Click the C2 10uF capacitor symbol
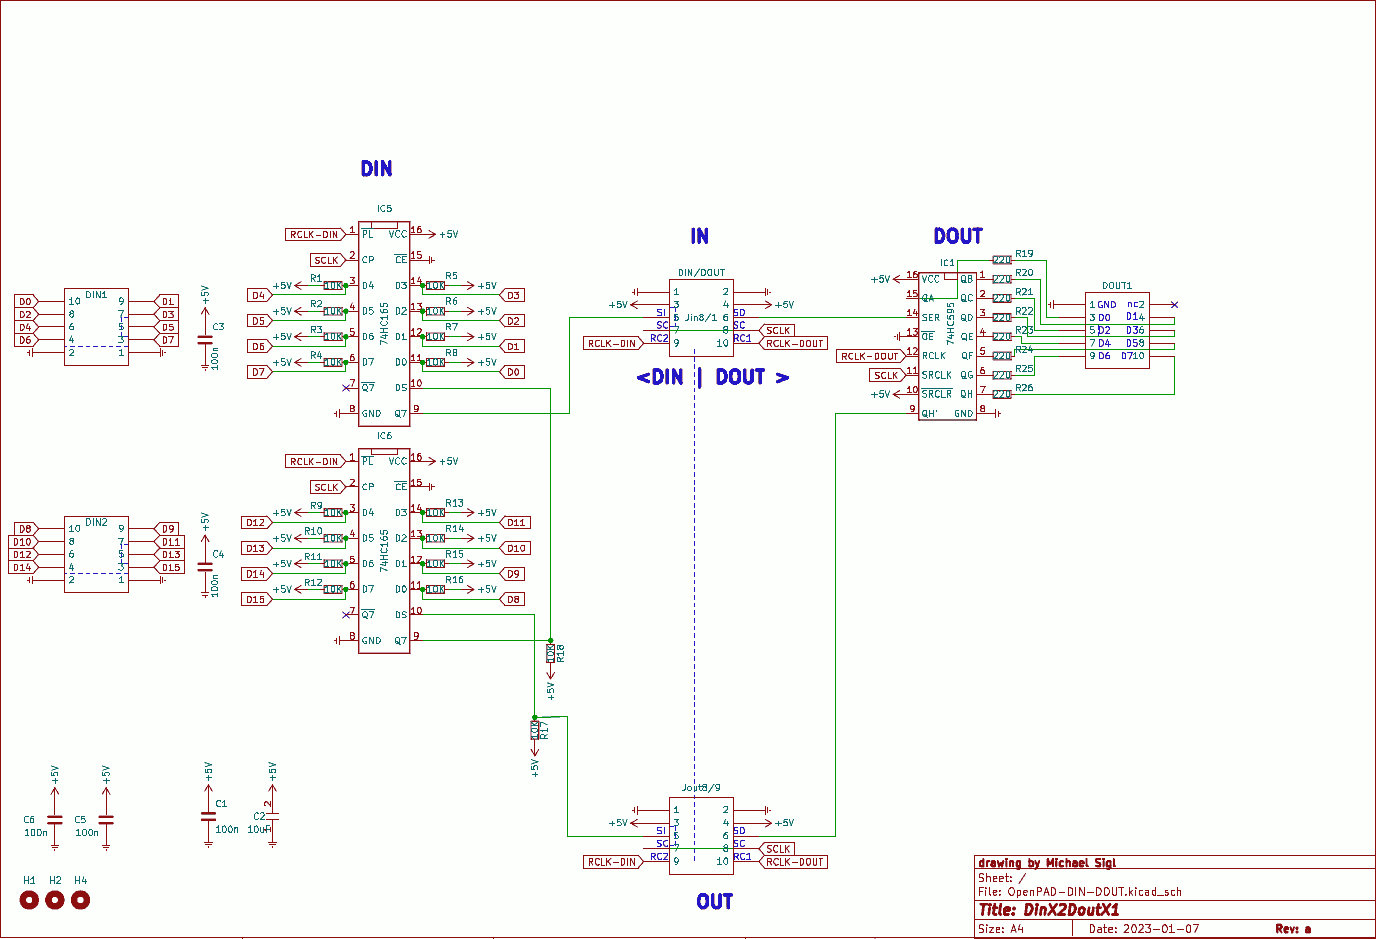The width and height of the screenshot is (1376, 939). [x=272, y=817]
